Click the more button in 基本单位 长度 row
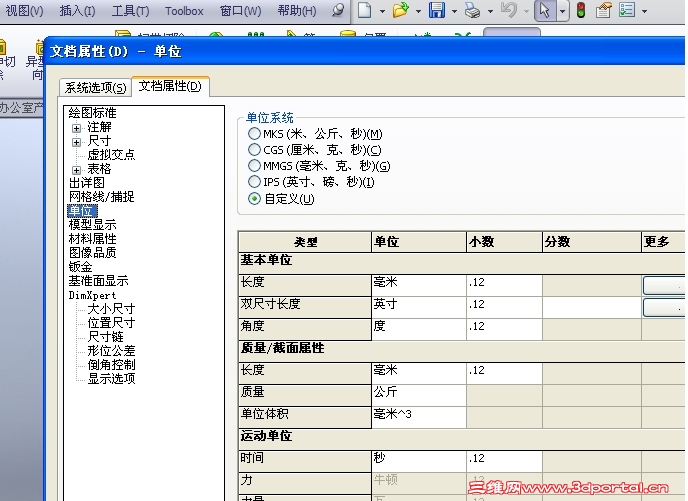The width and height of the screenshot is (688, 501). pos(664,285)
